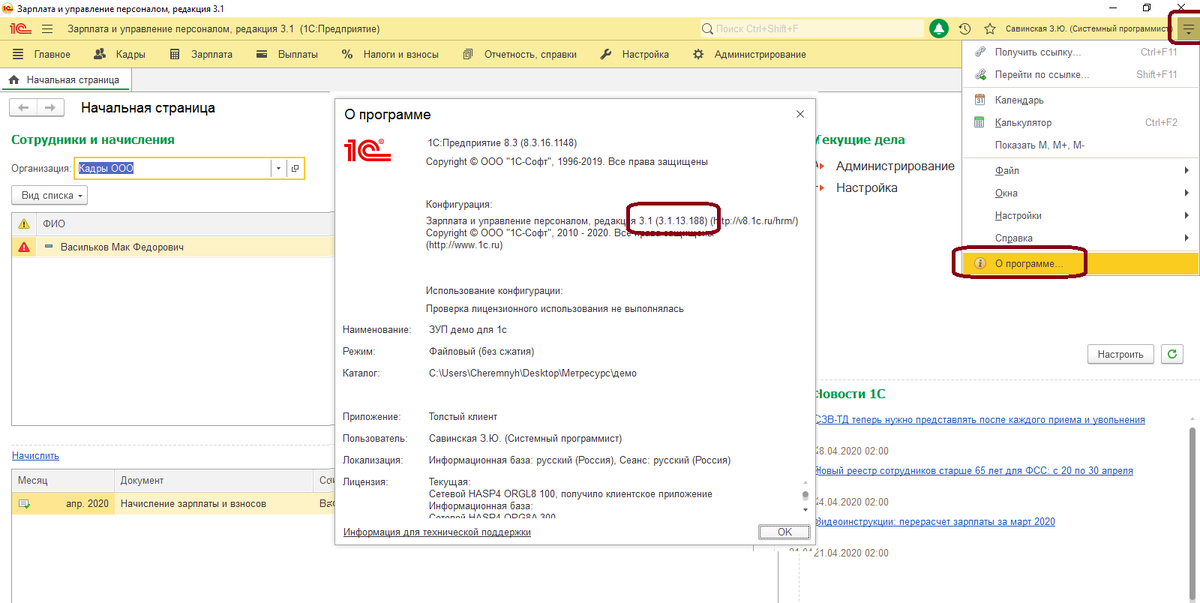Image resolution: width=1200 pixels, height=603 pixels.
Task: Click OK in the О программе dialog
Action: [x=785, y=532]
